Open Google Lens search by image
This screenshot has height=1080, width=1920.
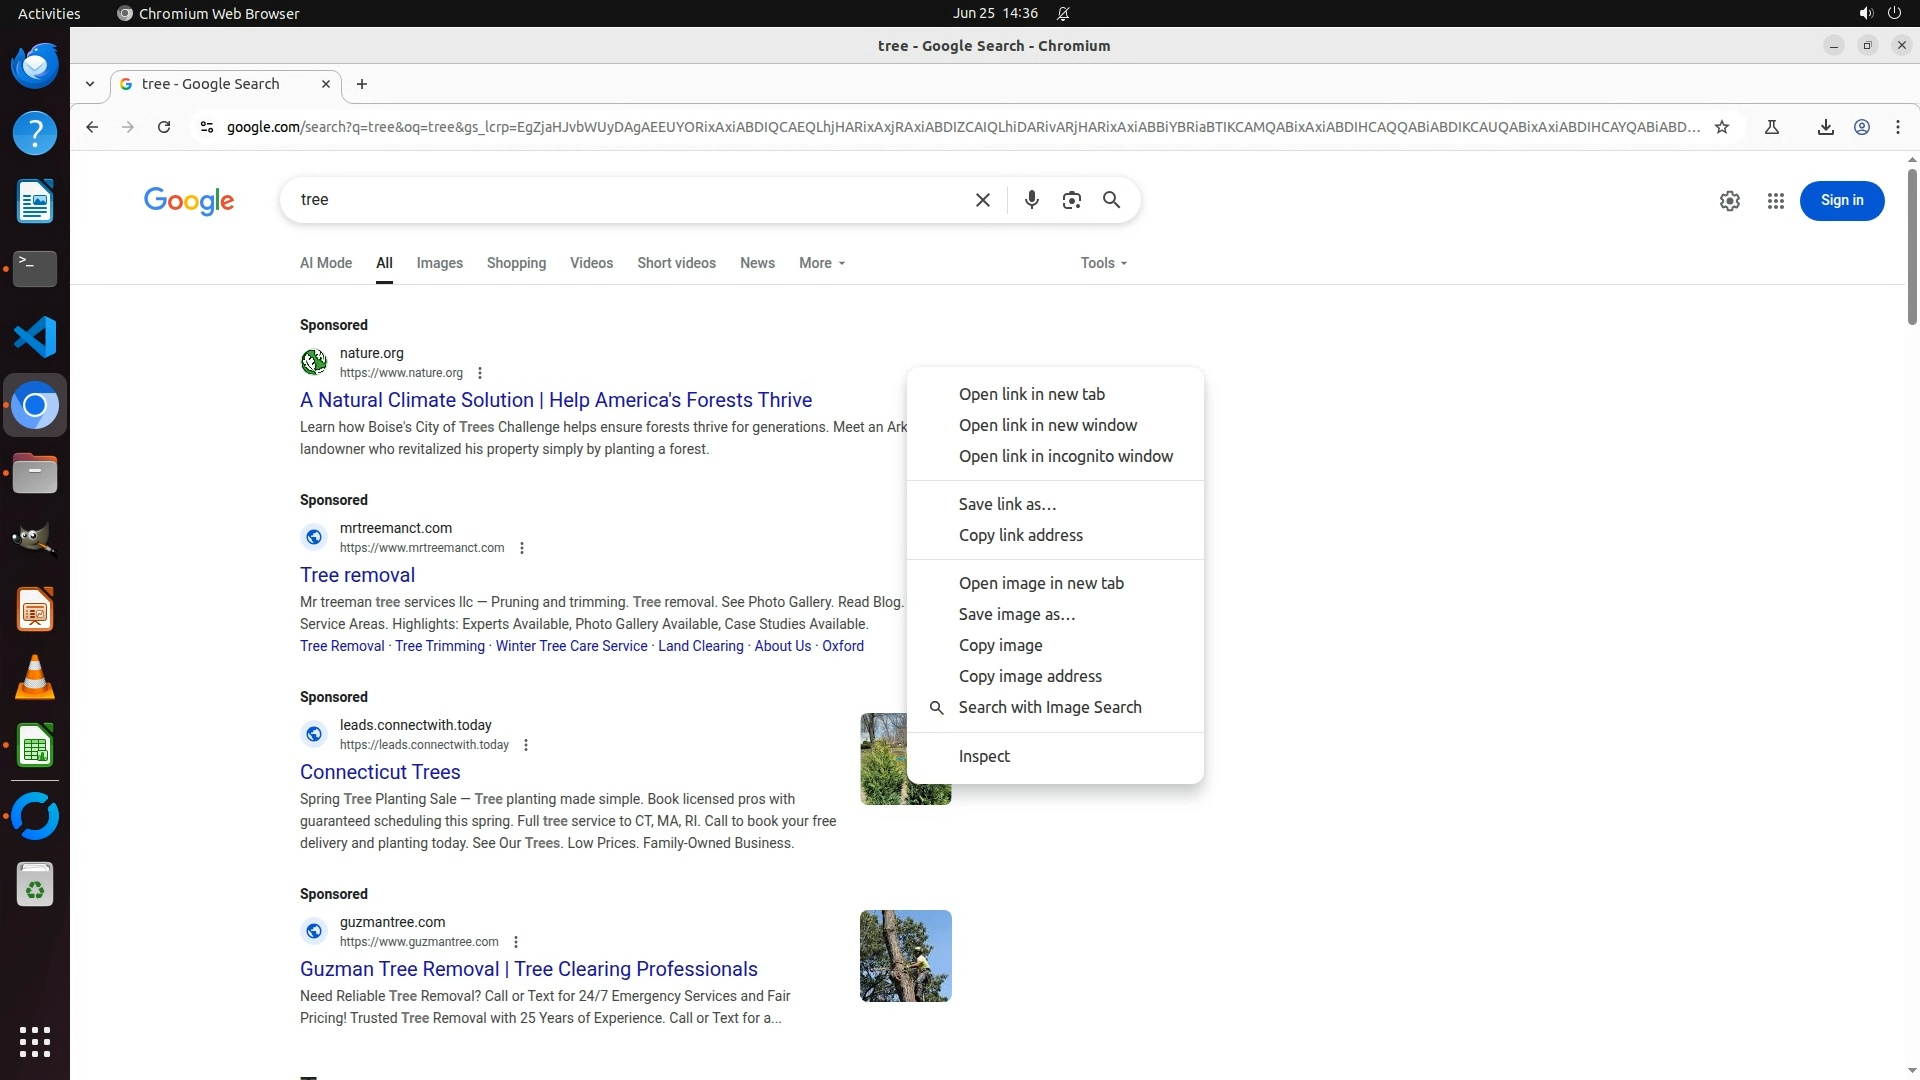point(1071,200)
